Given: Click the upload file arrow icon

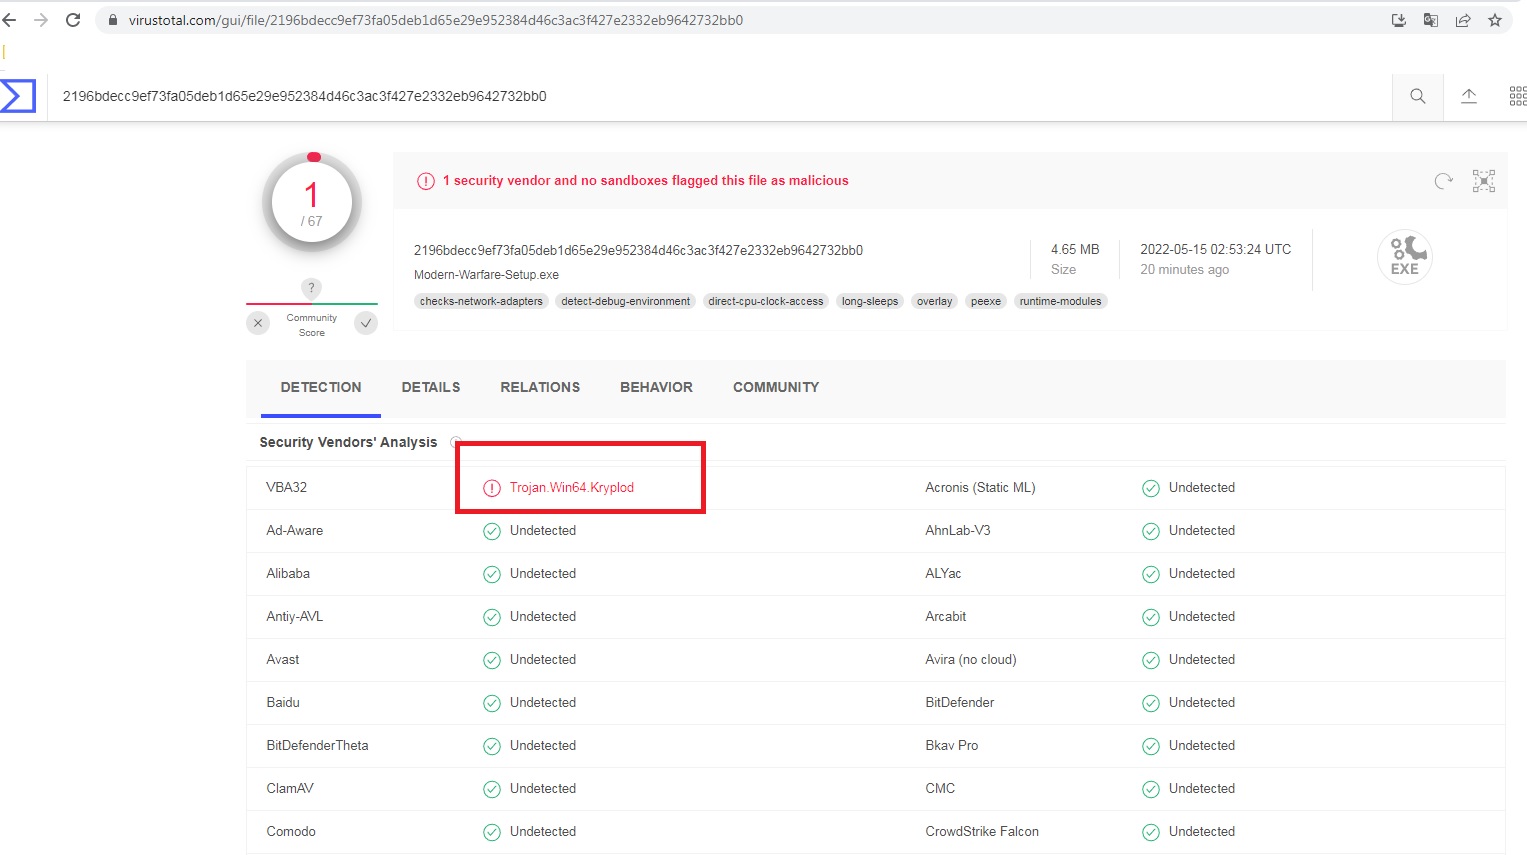Looking at the screenshot, I should (x=1468, y=96).
